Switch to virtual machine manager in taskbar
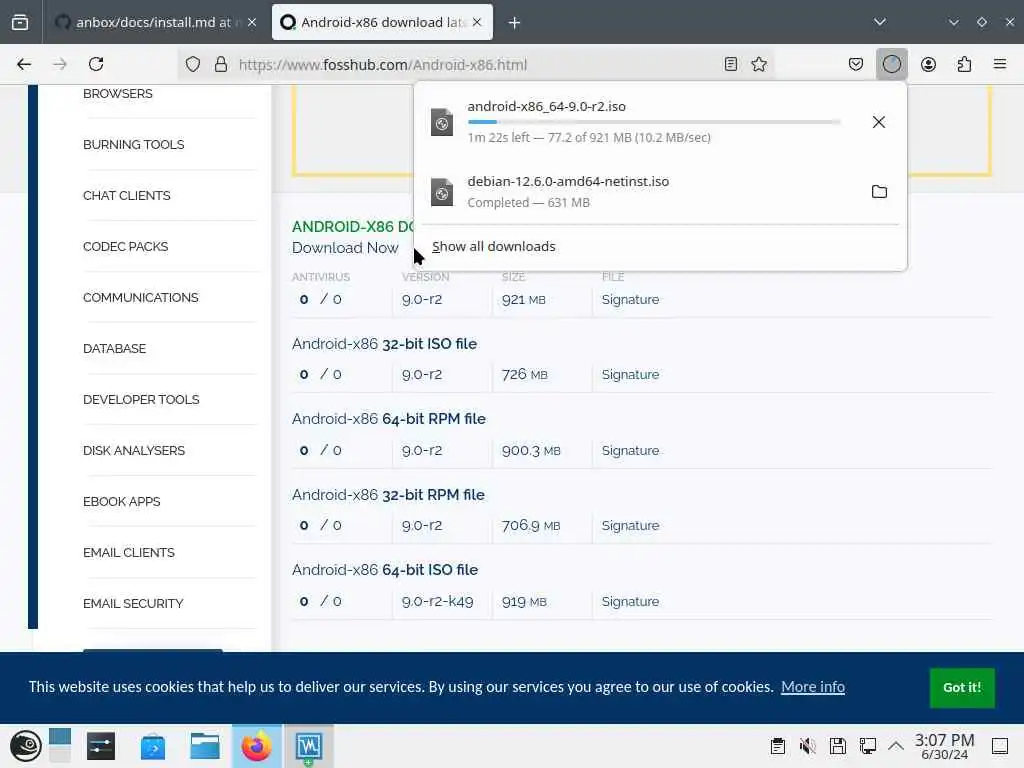The image size is (1024, 768). (x=308, y=746)
